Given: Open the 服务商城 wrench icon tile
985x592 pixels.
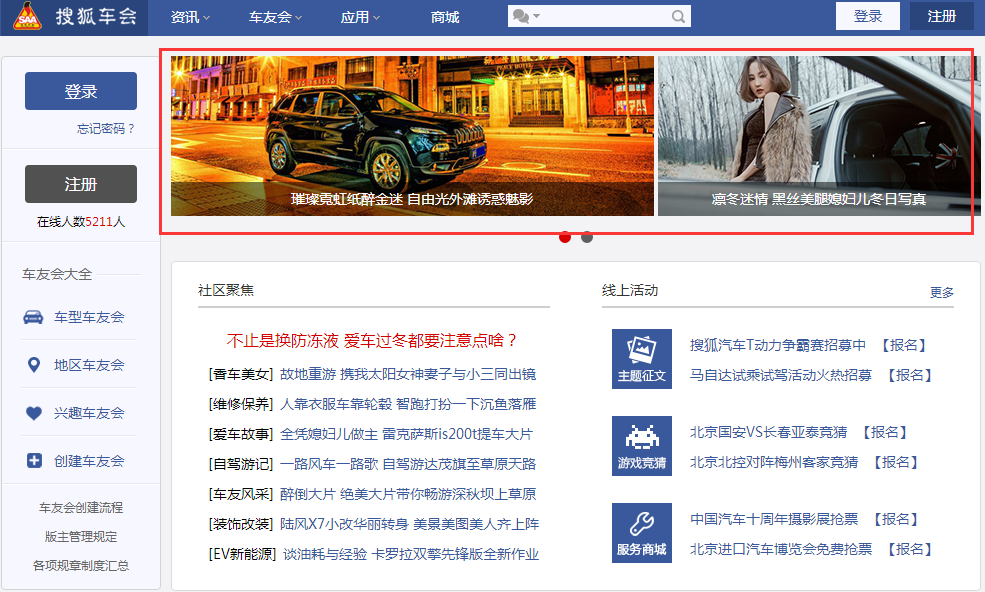Looking at the screenshot, I should [x=641, y=532].
